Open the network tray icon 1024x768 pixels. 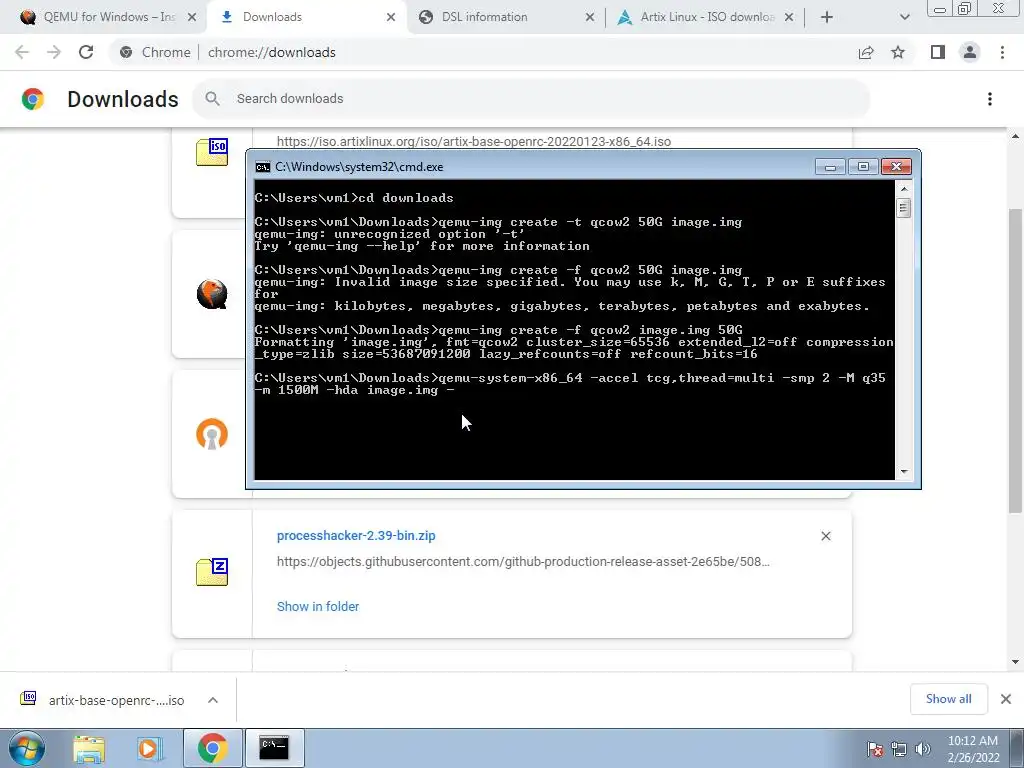(x=899, y=749)
